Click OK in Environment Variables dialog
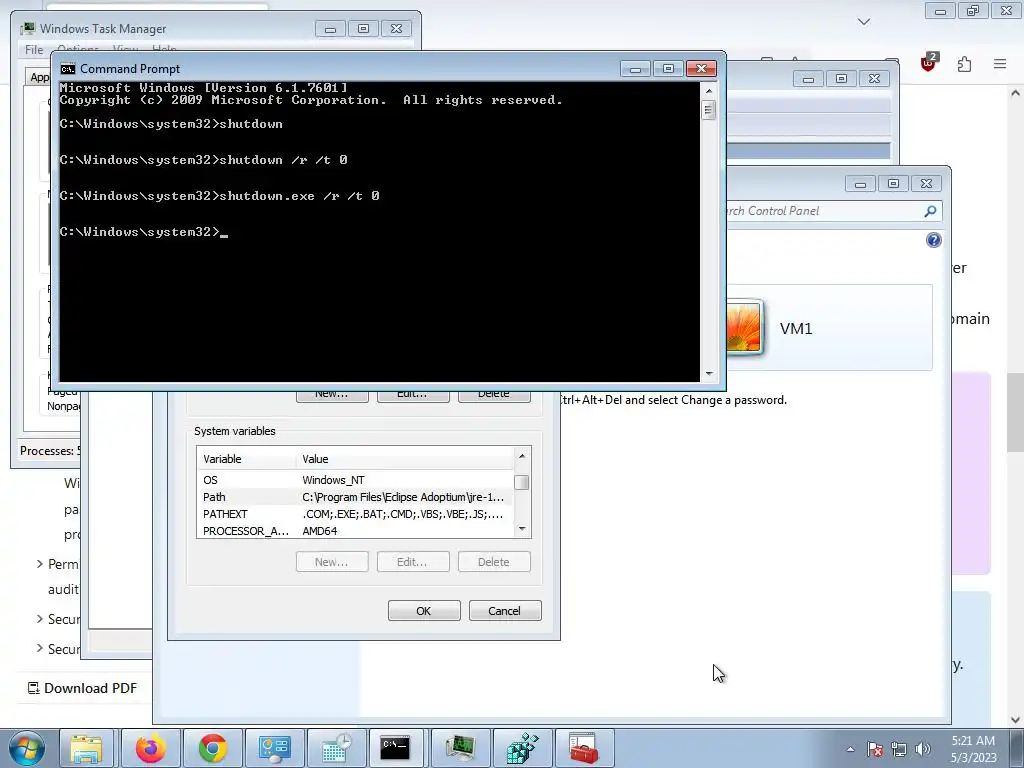This screenshot has width=1024, height=768. (424, 611)
